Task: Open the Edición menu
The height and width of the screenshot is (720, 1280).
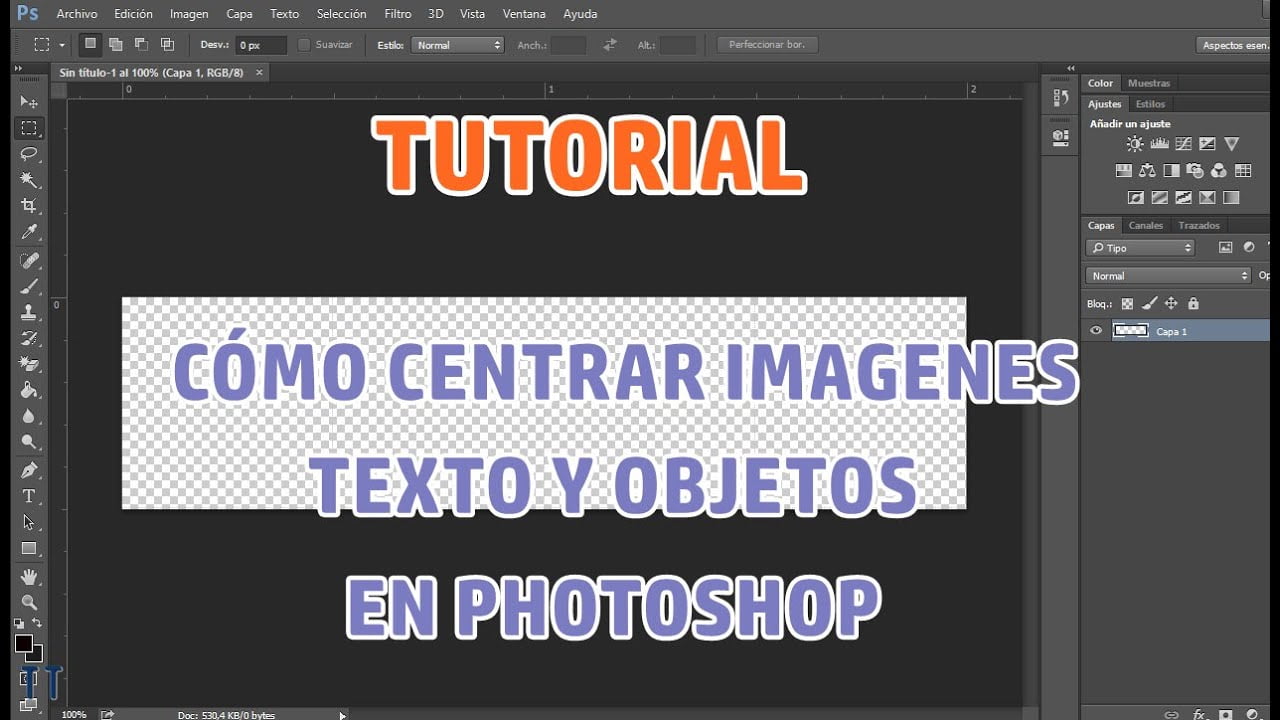Action: tap(134, 14)
